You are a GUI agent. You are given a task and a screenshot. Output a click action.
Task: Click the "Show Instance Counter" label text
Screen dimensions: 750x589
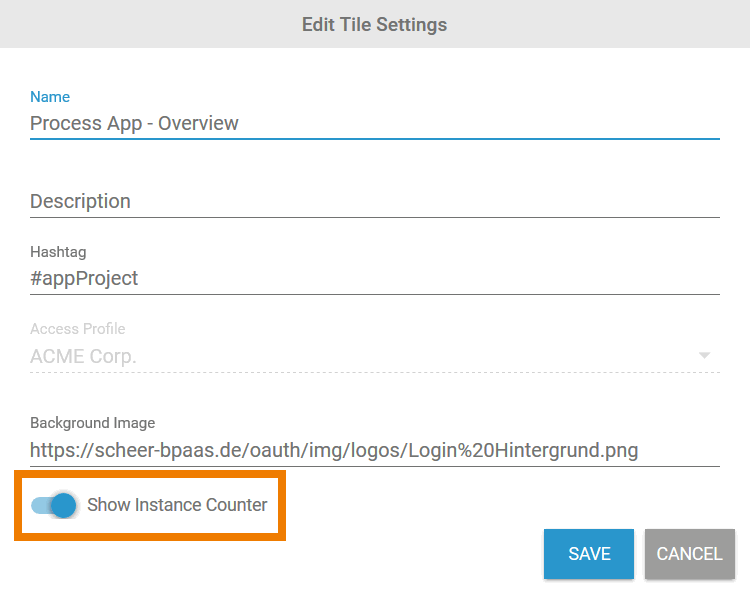tap(177, 505)
